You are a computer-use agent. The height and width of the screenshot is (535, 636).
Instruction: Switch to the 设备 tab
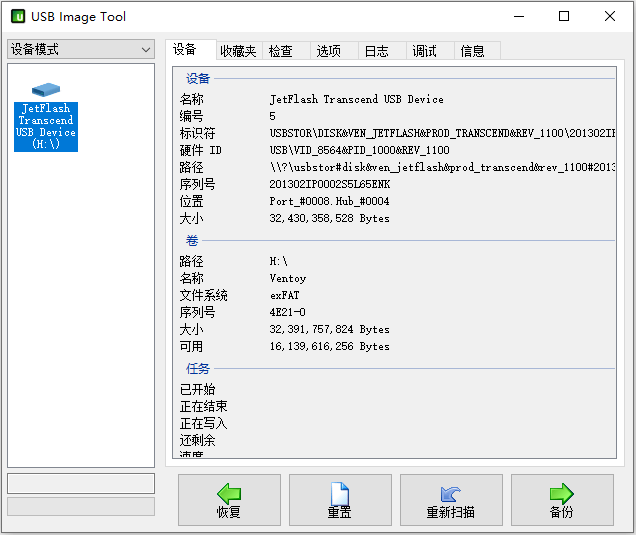point(191,50)
